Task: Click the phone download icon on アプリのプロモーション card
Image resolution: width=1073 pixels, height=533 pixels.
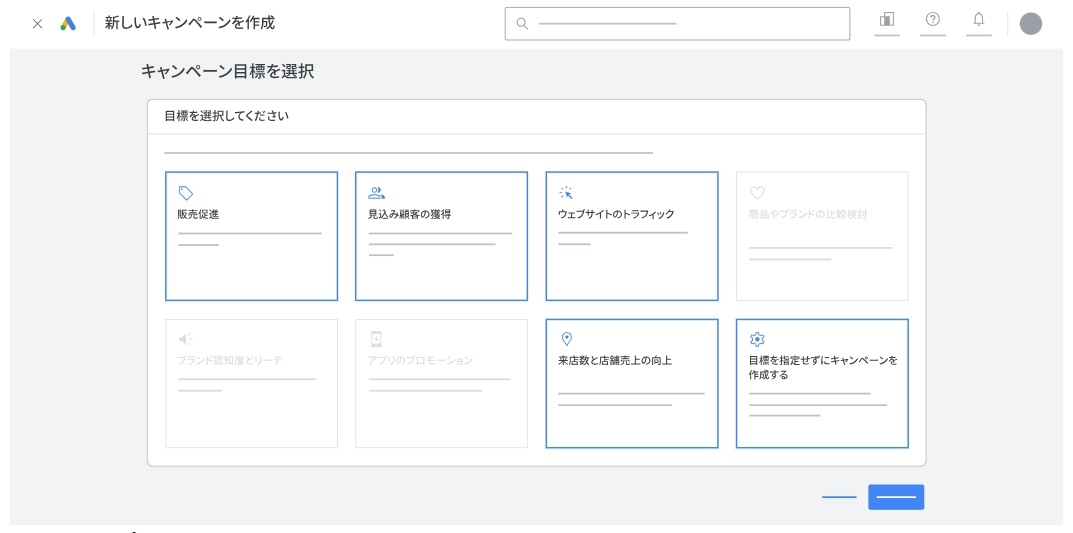Action: pos(376,339)
